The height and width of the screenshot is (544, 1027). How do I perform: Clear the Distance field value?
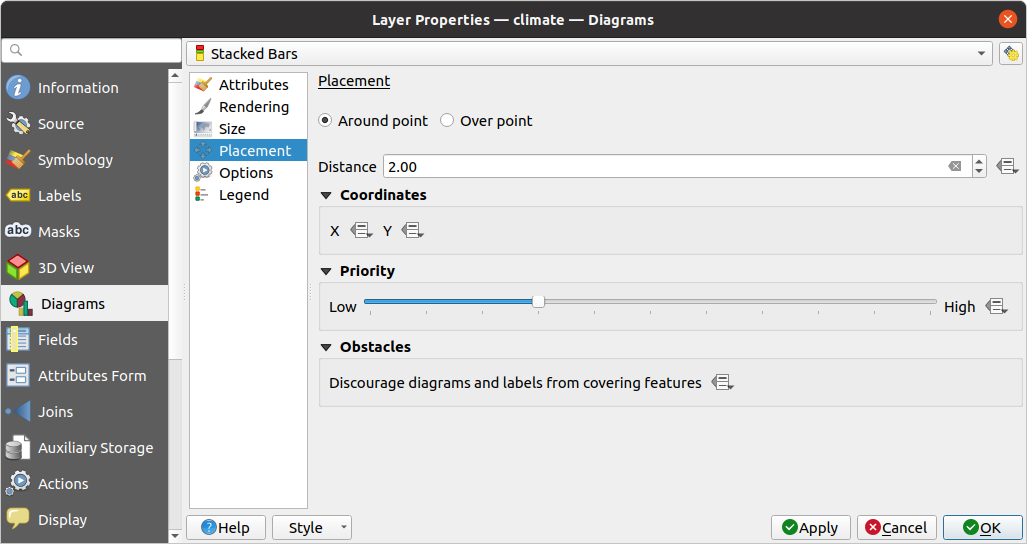tap(955, 167)
